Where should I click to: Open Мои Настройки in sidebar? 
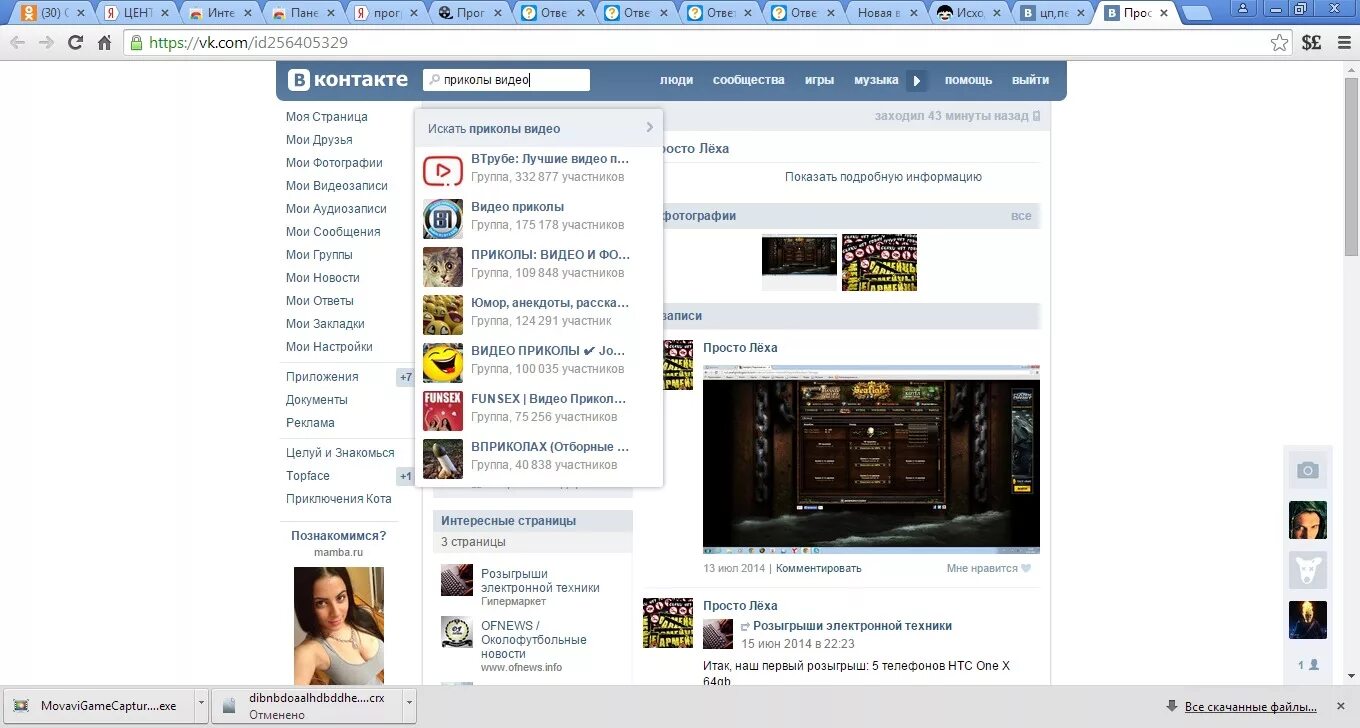click(x=329, y=347)
